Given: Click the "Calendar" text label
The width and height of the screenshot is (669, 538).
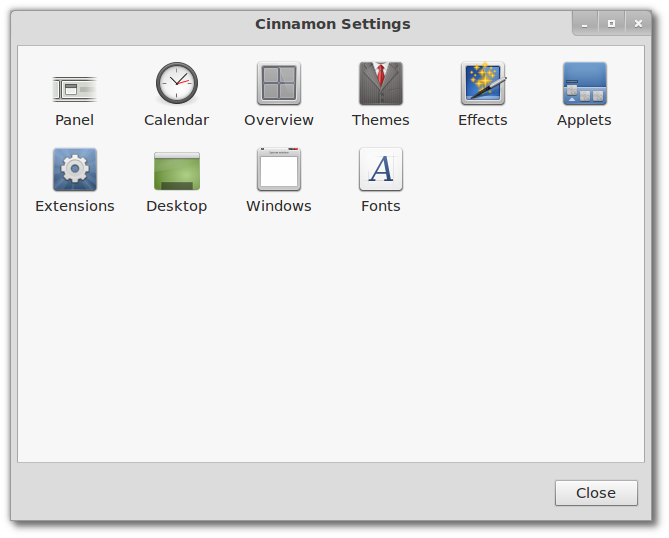Looking at the screenshot, I should pyautogui.click(x=177, y=120).
